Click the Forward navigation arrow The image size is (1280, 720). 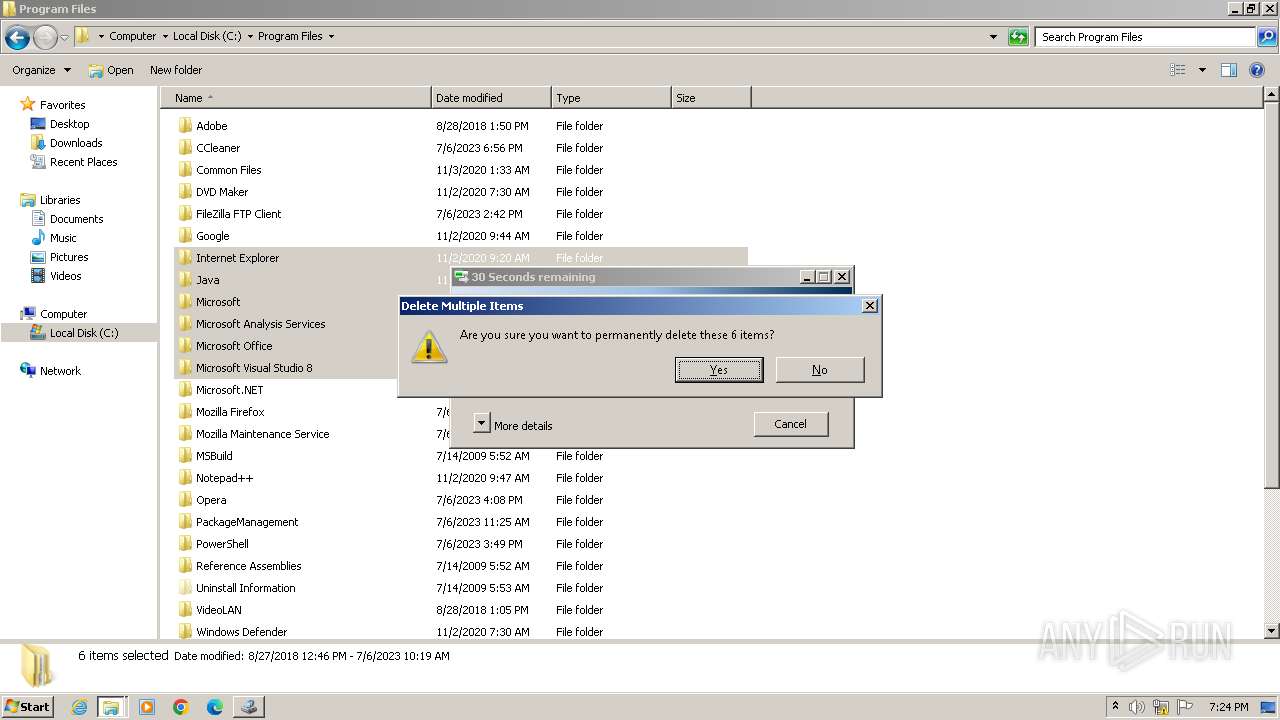tap(45, 37)
